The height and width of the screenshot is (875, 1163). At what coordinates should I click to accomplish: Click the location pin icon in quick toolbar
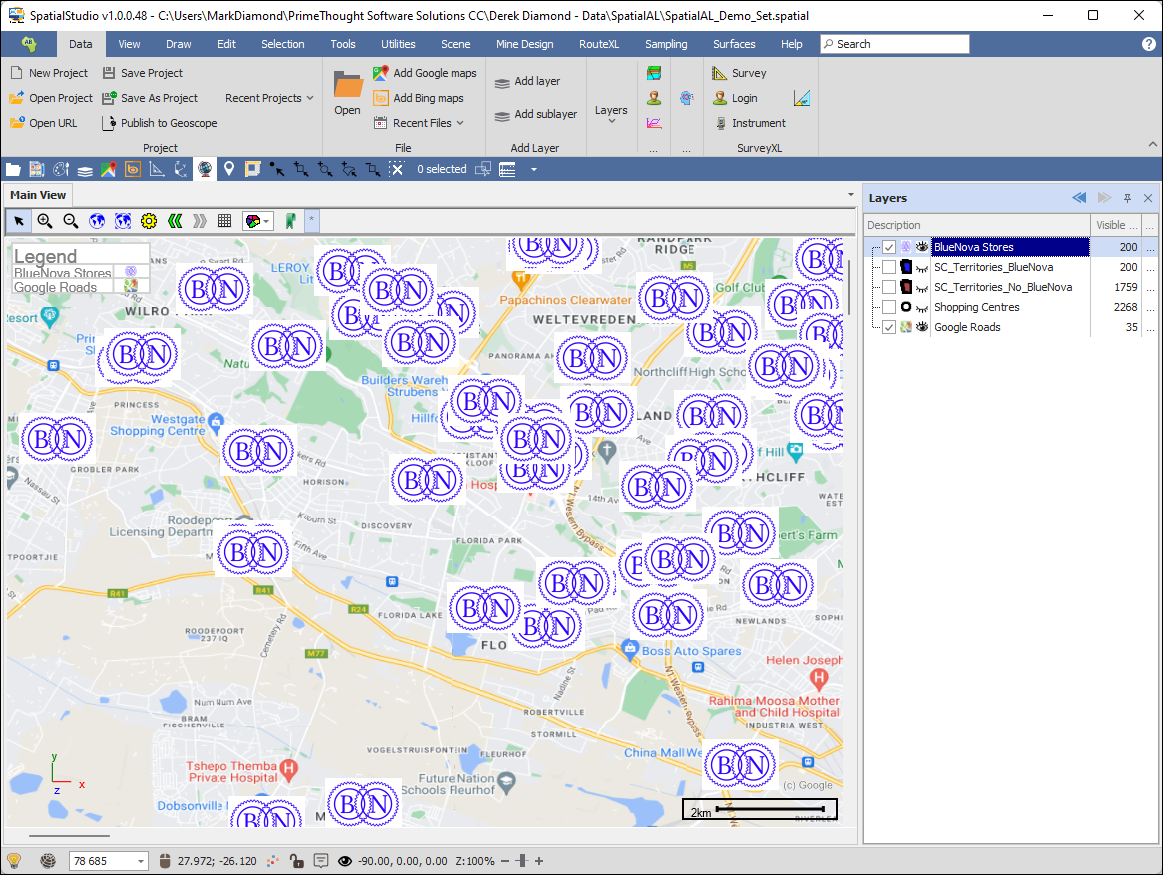pos(229,169)
